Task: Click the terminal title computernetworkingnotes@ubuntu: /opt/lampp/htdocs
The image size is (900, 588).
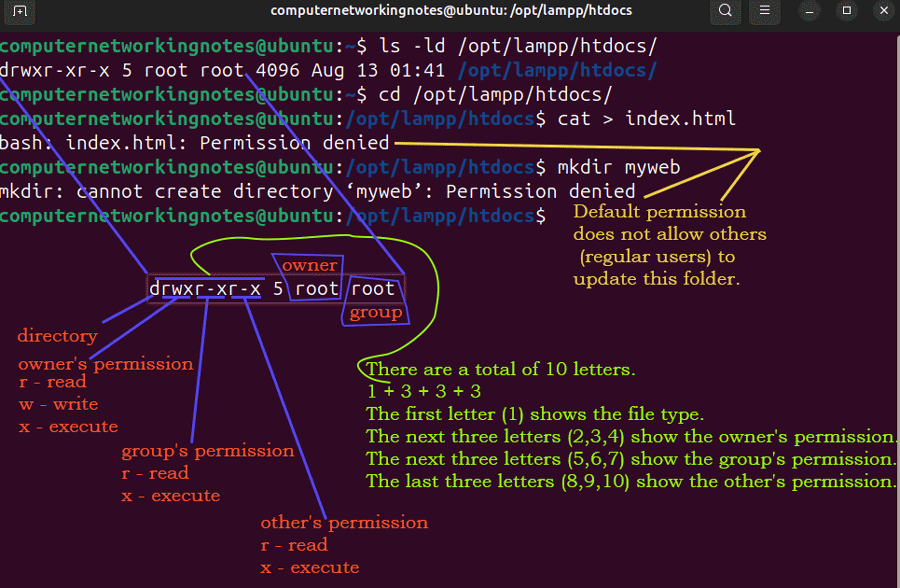Action: 451,11
